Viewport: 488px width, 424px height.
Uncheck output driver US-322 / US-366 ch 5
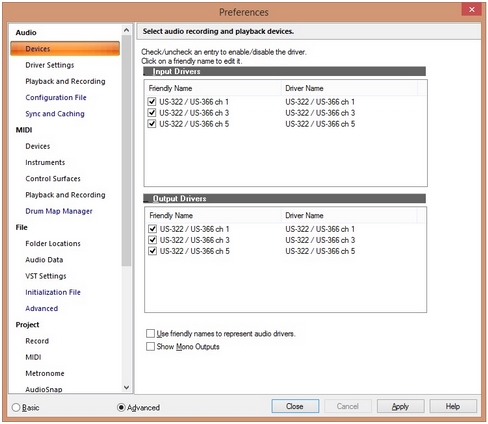click(x=153, y=251)
